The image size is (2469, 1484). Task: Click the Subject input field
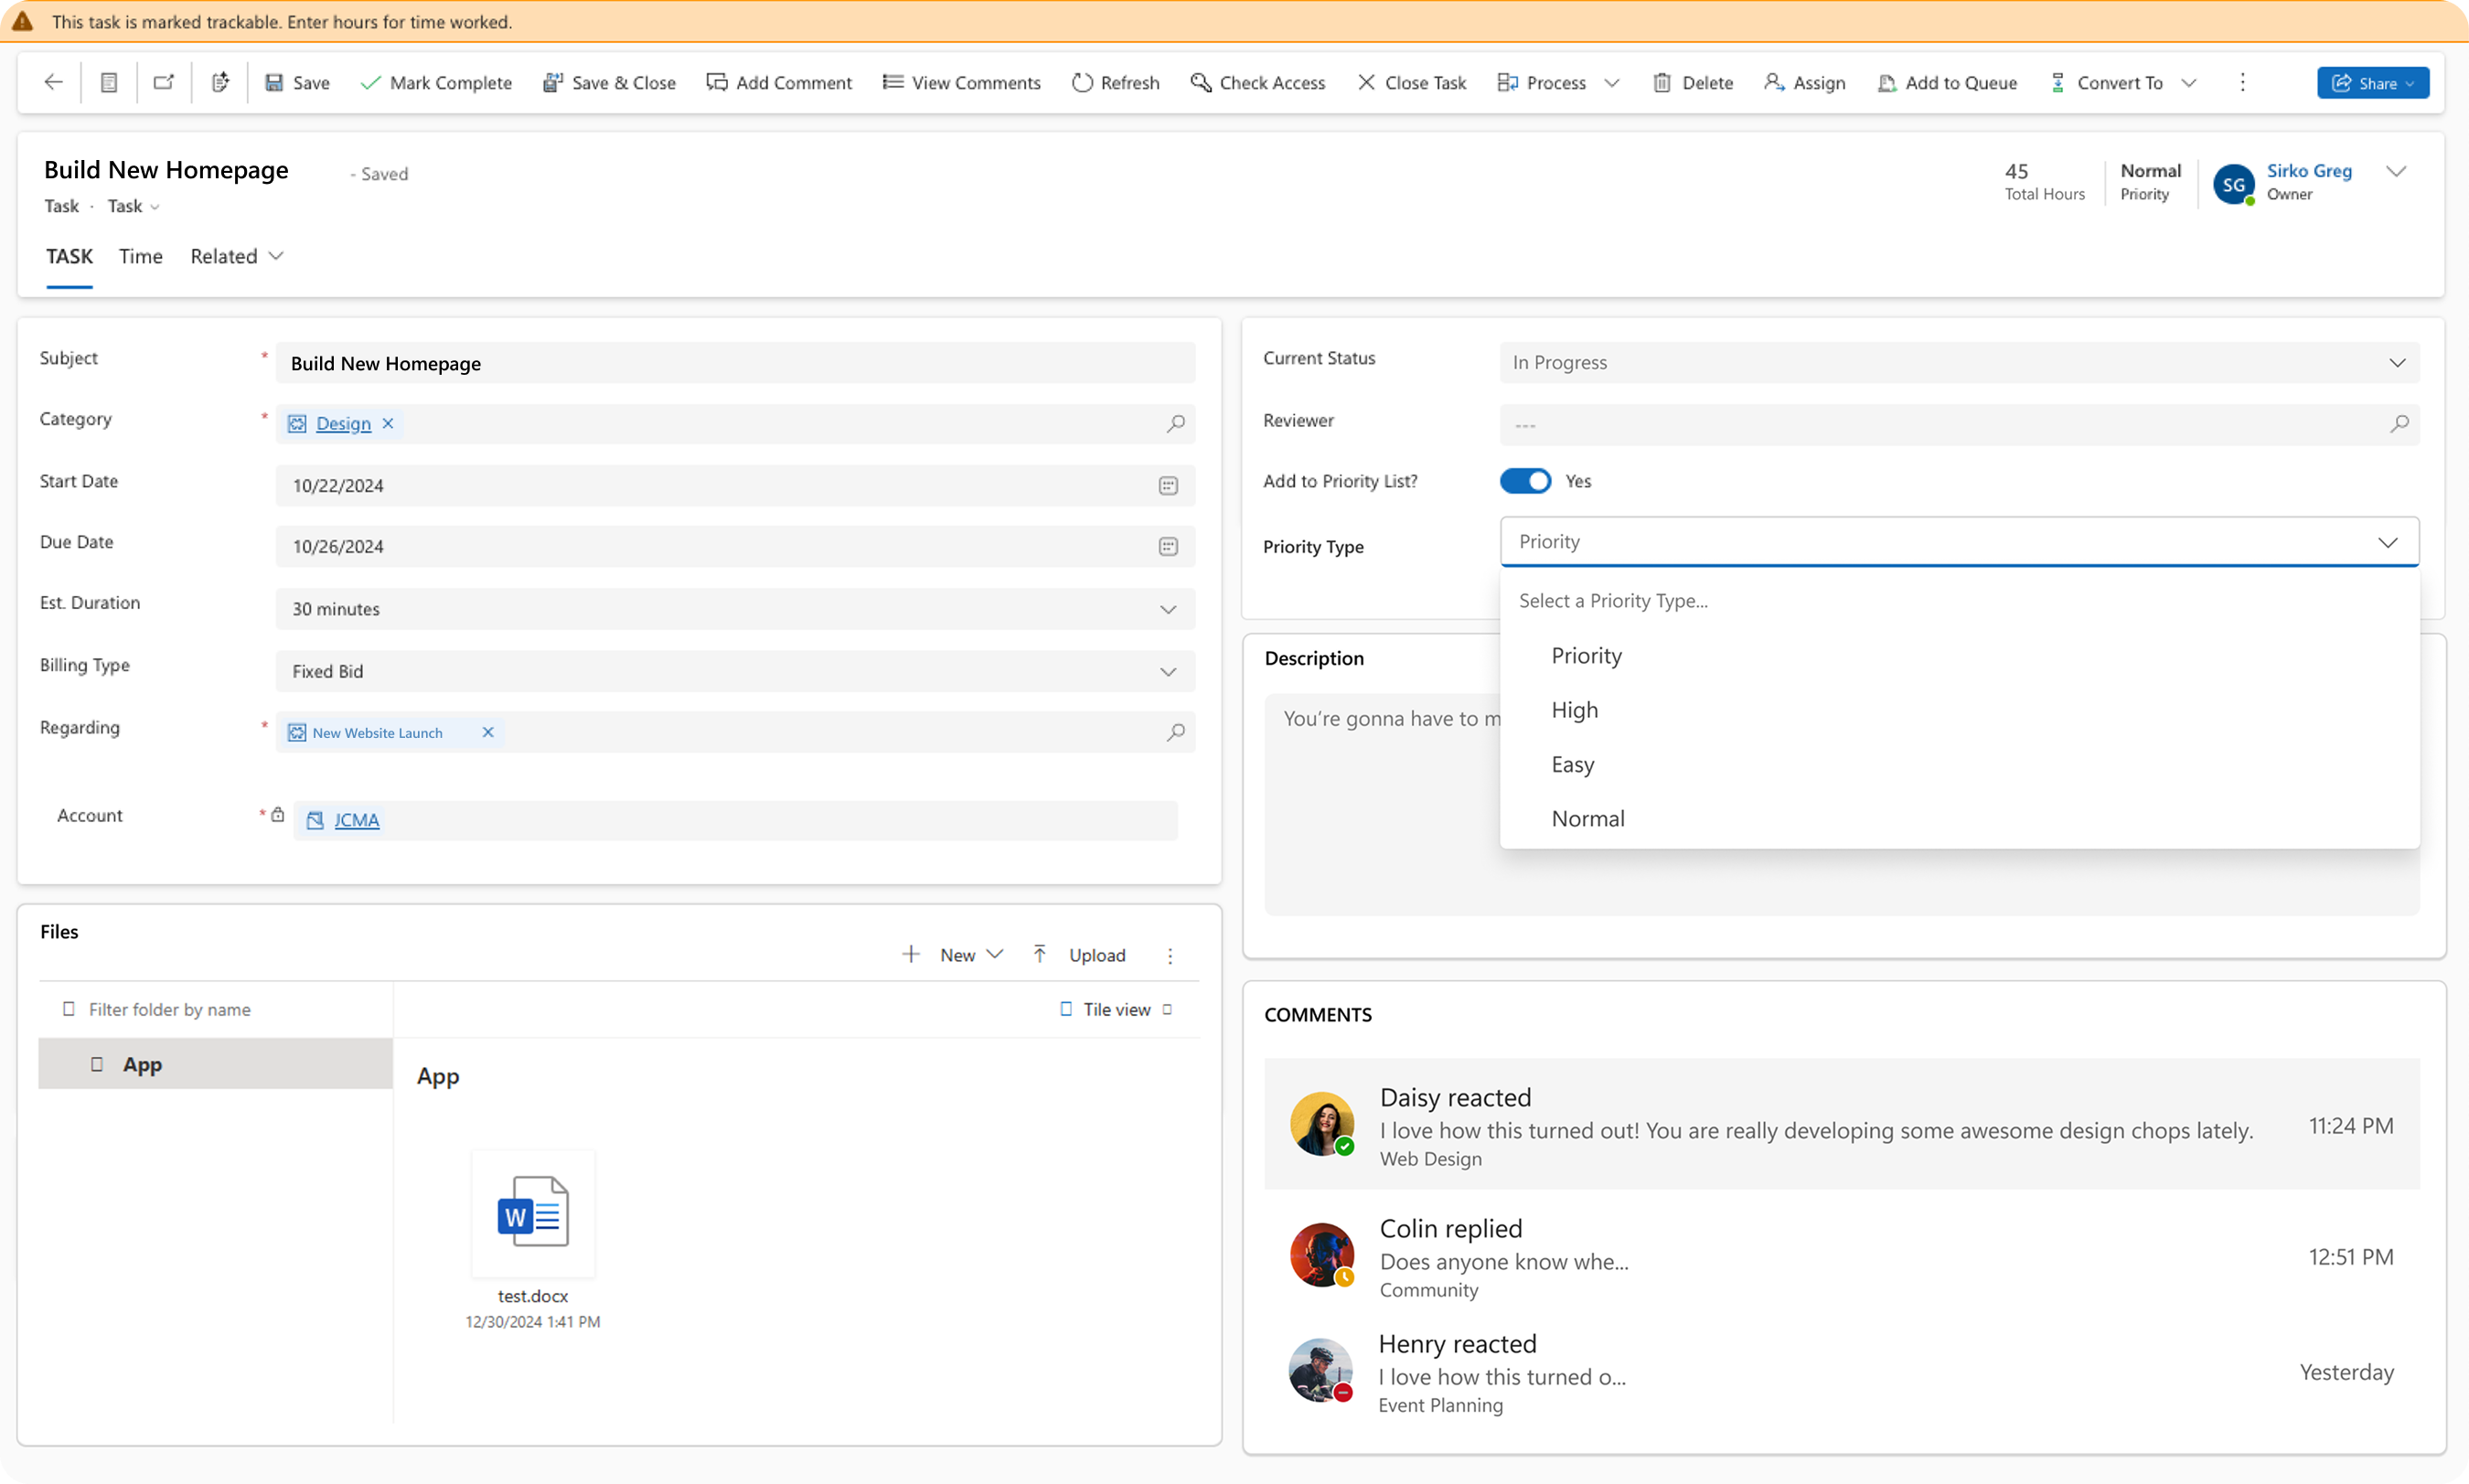click(735, 363)
